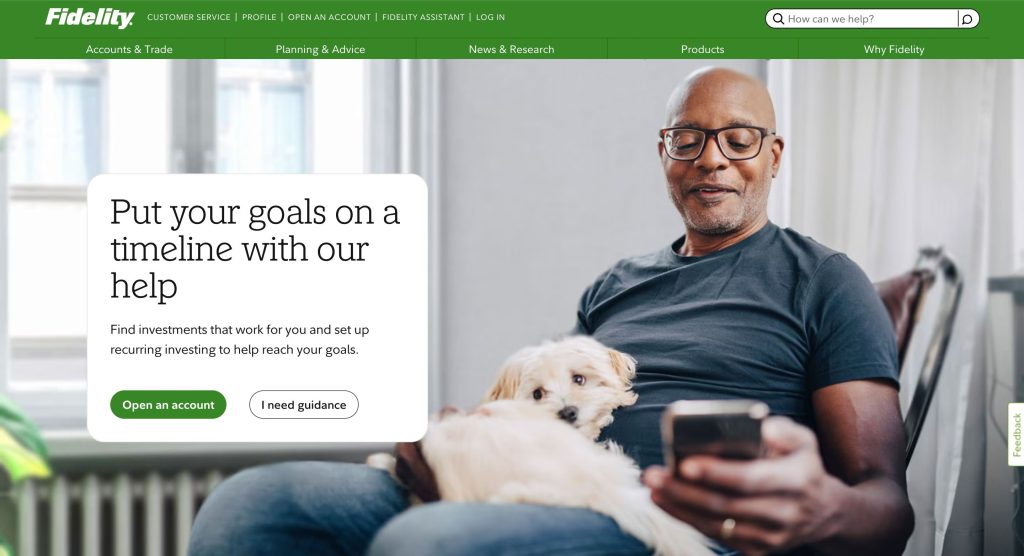Expand the Planning & Advice menu

pyautogui.click(x=320, y=49)
